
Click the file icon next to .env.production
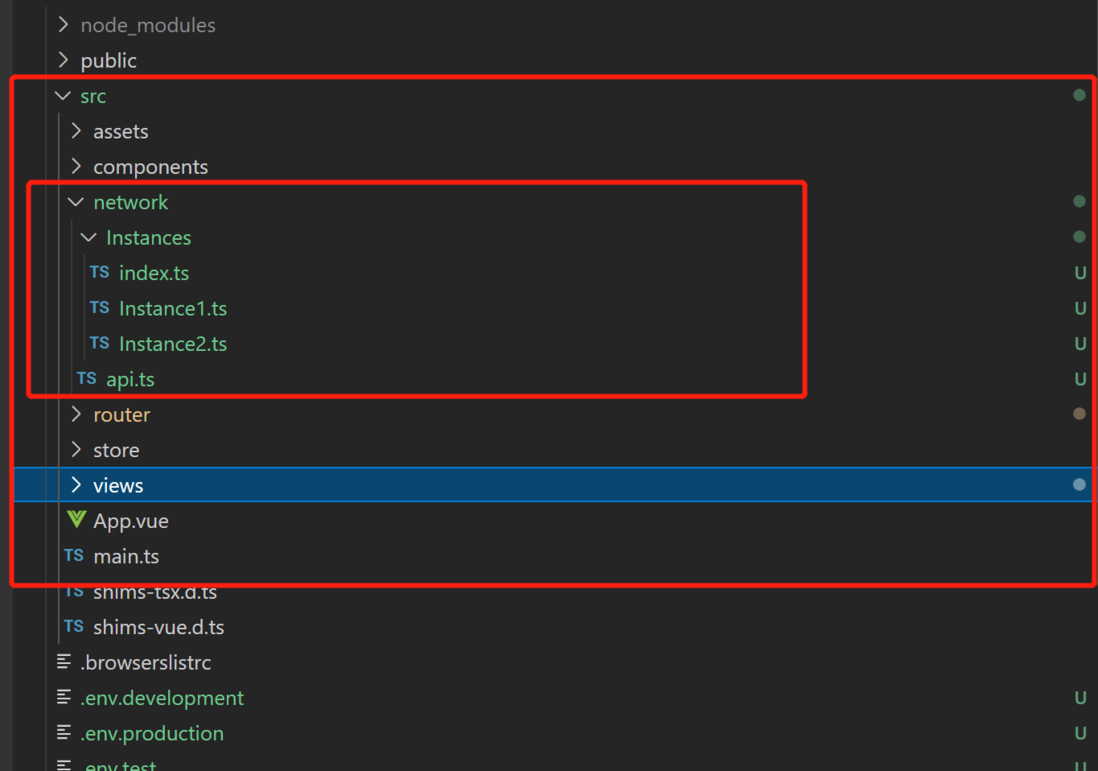[64, 732]
